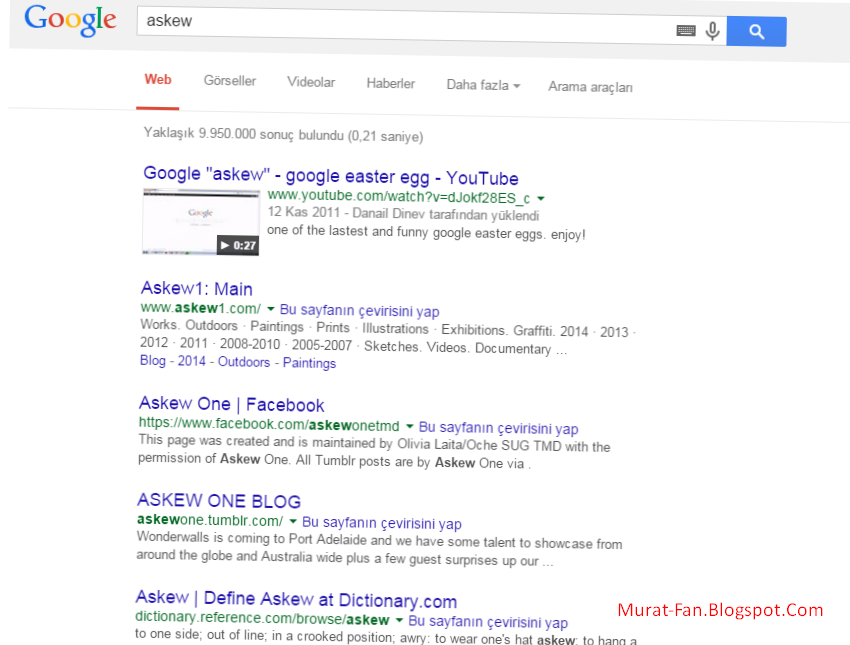Open the Outdoors sitelink under Askew1
This screenshot has height=645, width=850.
pos(244,362)
